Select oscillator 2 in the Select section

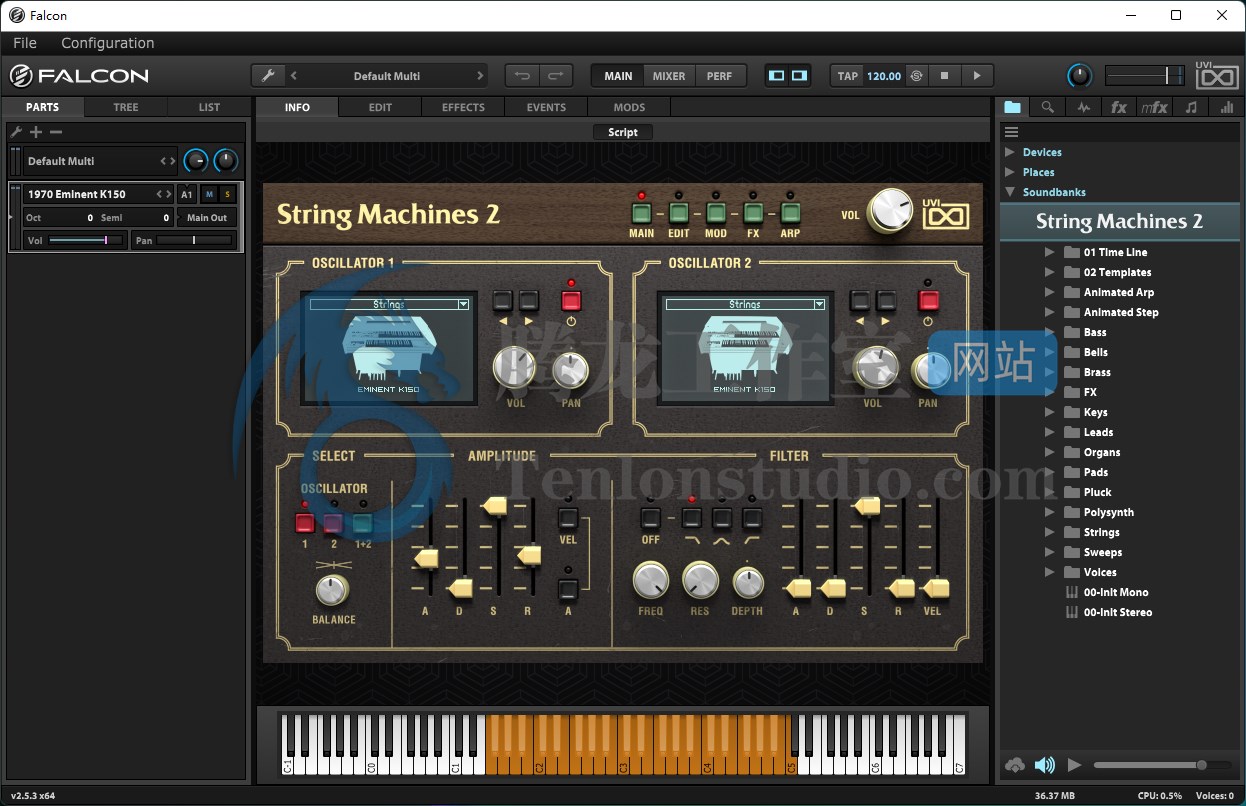333,522
